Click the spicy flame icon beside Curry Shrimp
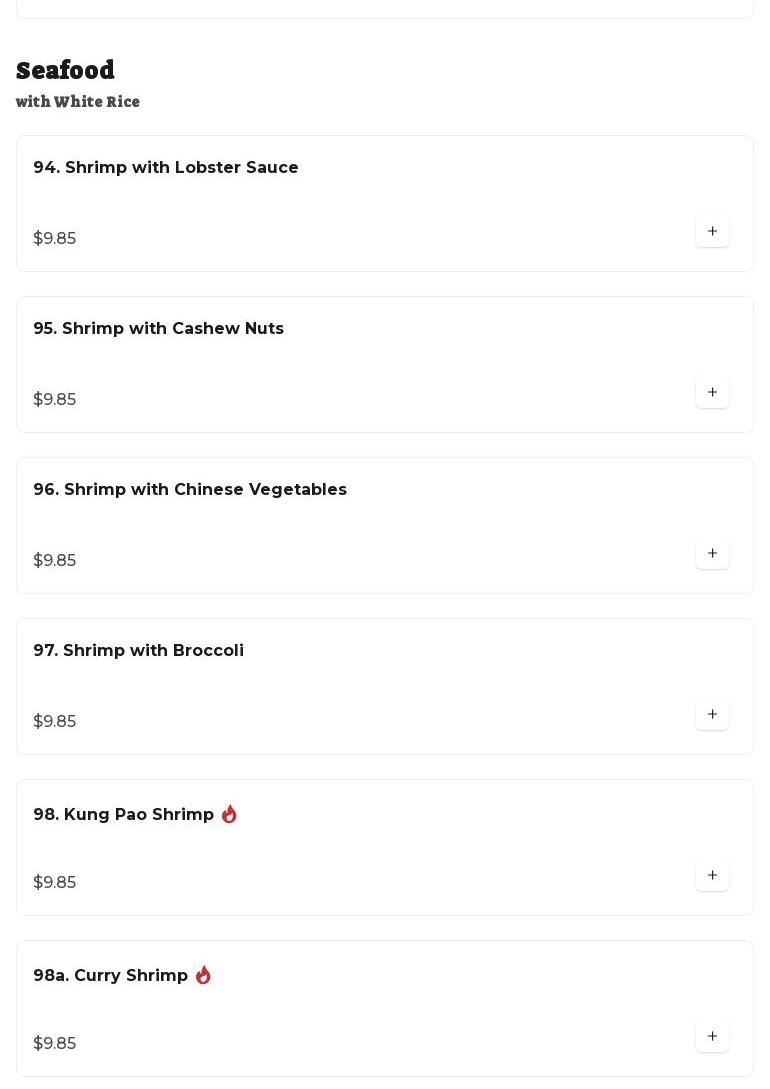 pos(203,975)
